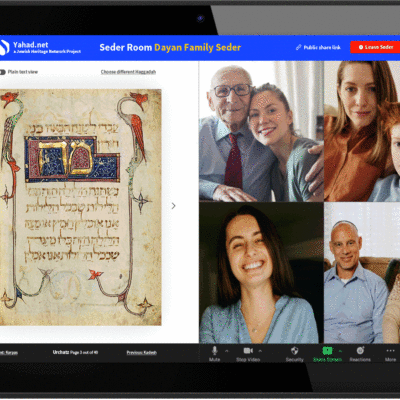Click the link chain icon beside Public share link
Image resolution: width=400 pixels, height=400 pixels.
pyautogui.click(x=299, y=47)
